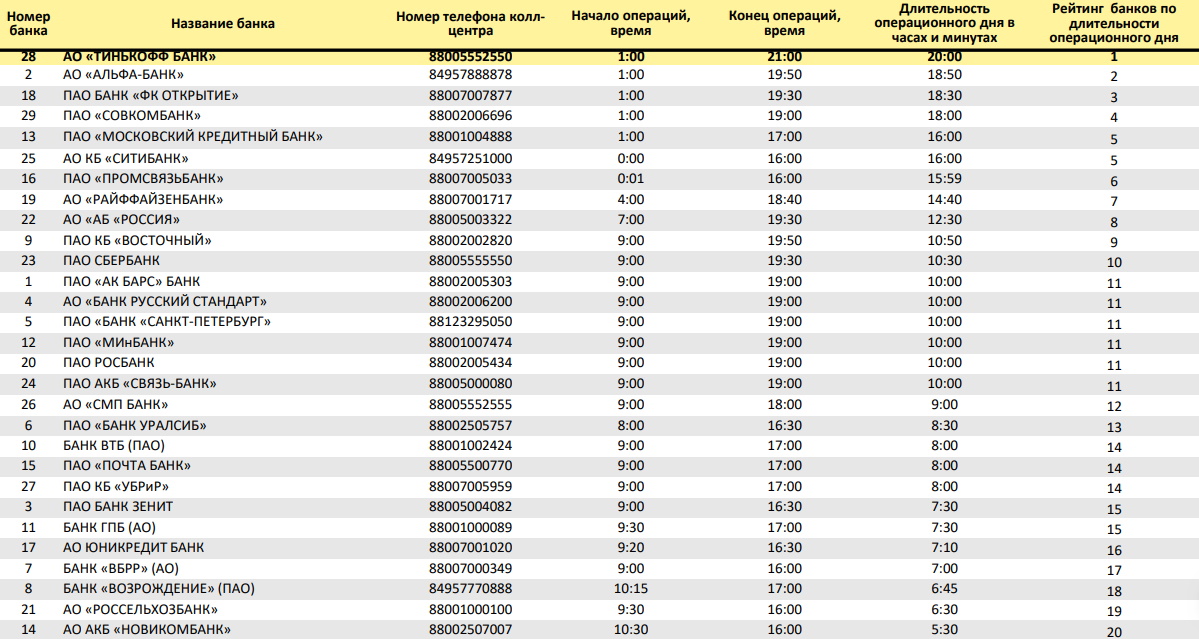Select ПАО «МОСКОВСКИЙ КРЕДИТНЫЙ БАНК» cell

[192, 137]
